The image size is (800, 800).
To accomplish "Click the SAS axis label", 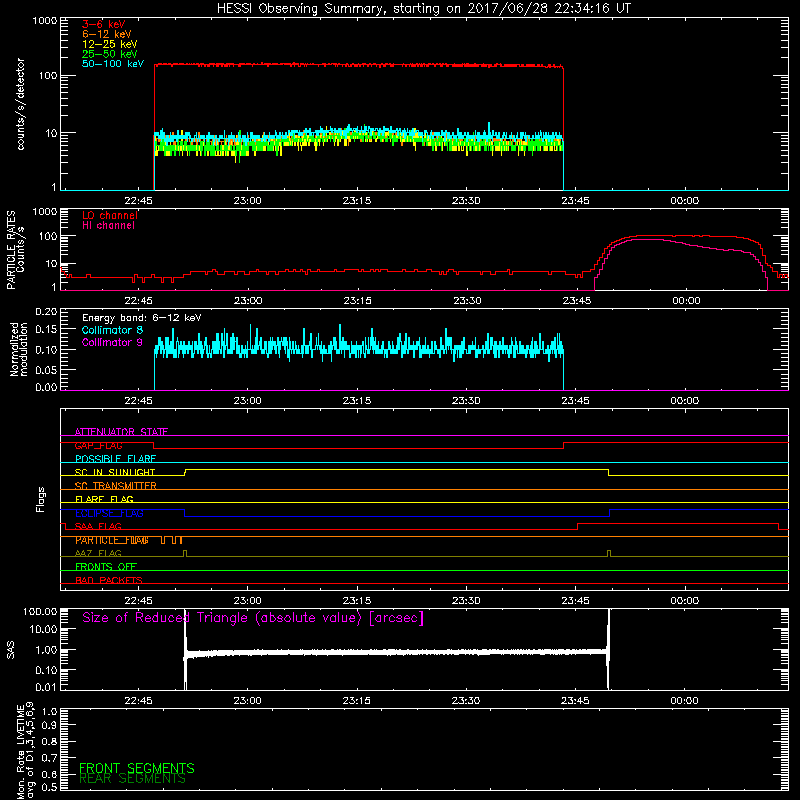I will point(10,650).
